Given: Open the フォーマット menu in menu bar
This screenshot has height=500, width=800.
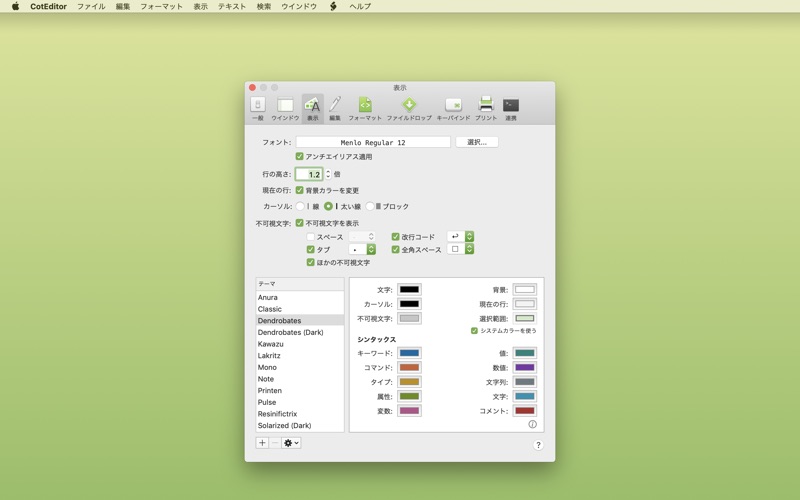Looking at the screenshot, I should [x=161, y=6].
